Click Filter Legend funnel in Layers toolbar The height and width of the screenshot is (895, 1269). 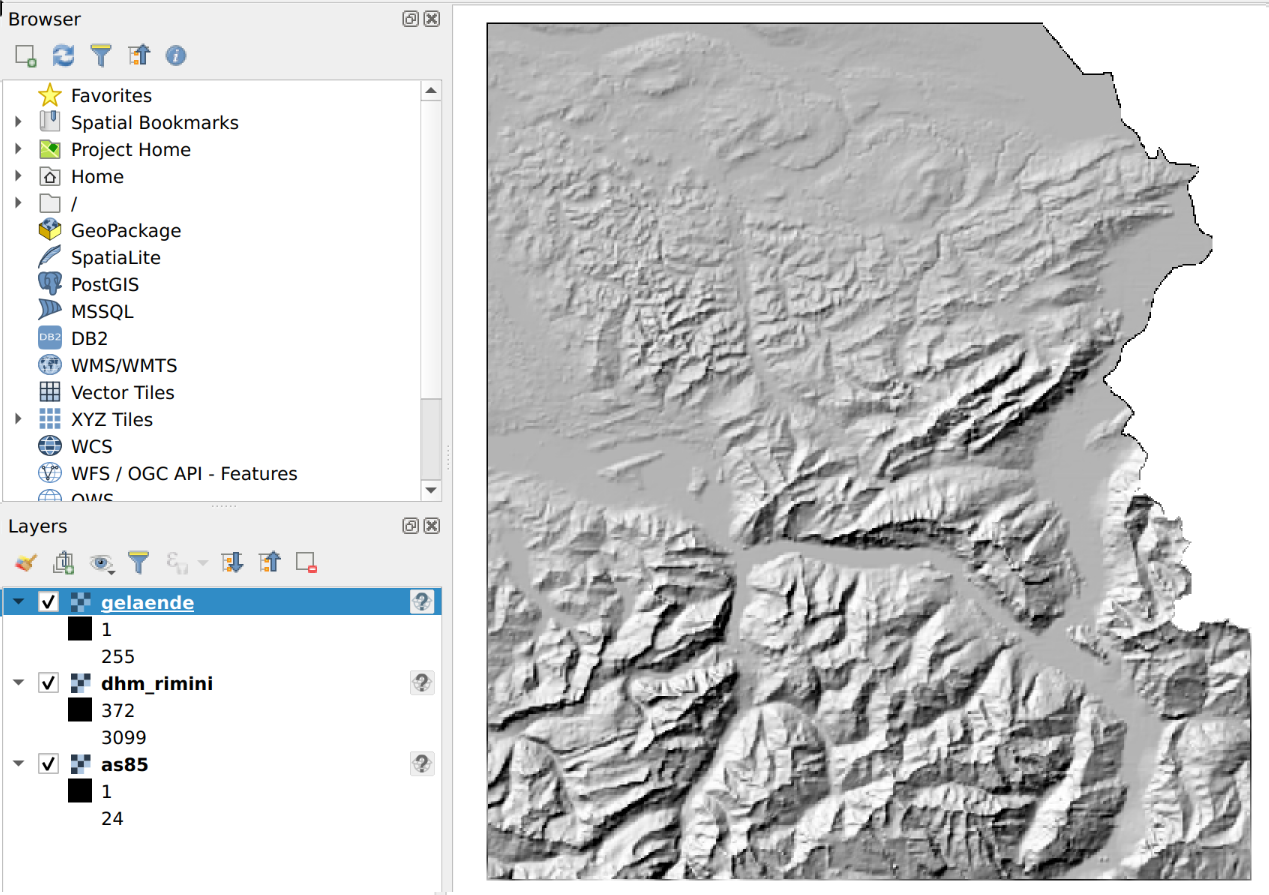tap(139, 563)
